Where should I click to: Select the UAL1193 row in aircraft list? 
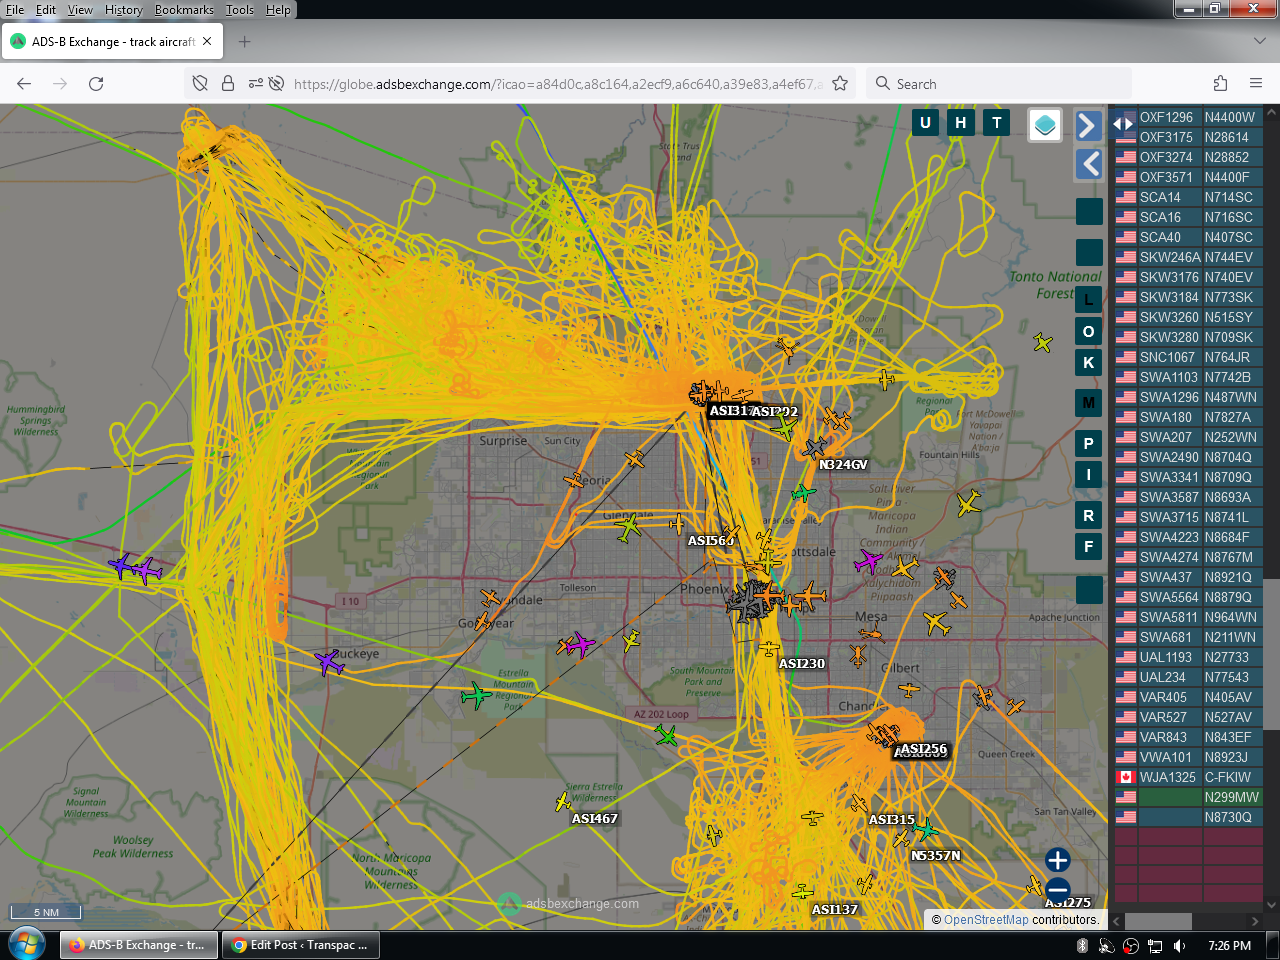point(1189,657)
